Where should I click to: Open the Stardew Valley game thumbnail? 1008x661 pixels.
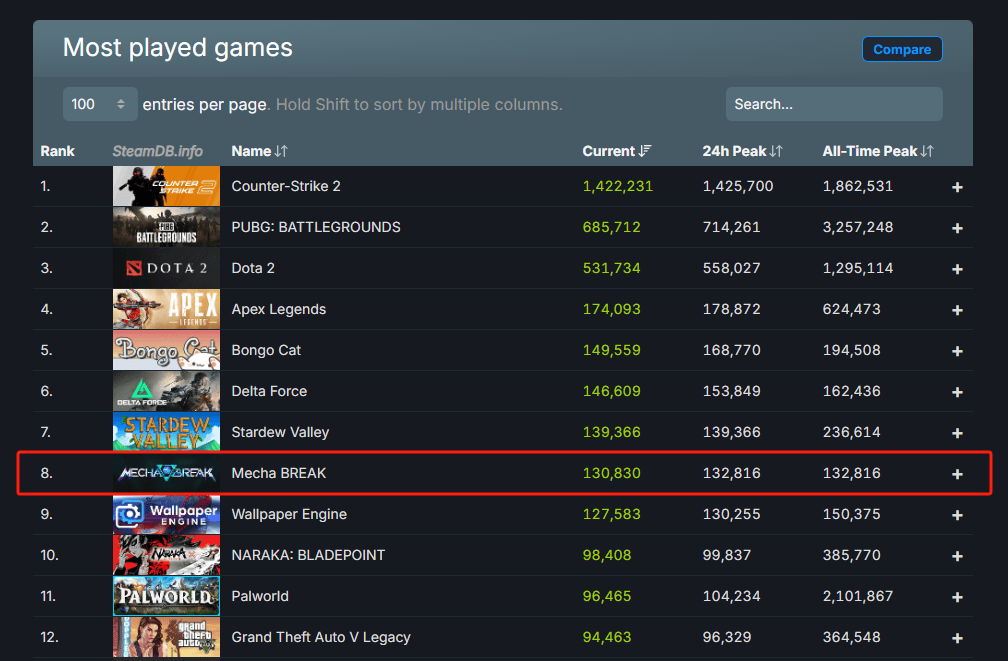coord(166,432)
